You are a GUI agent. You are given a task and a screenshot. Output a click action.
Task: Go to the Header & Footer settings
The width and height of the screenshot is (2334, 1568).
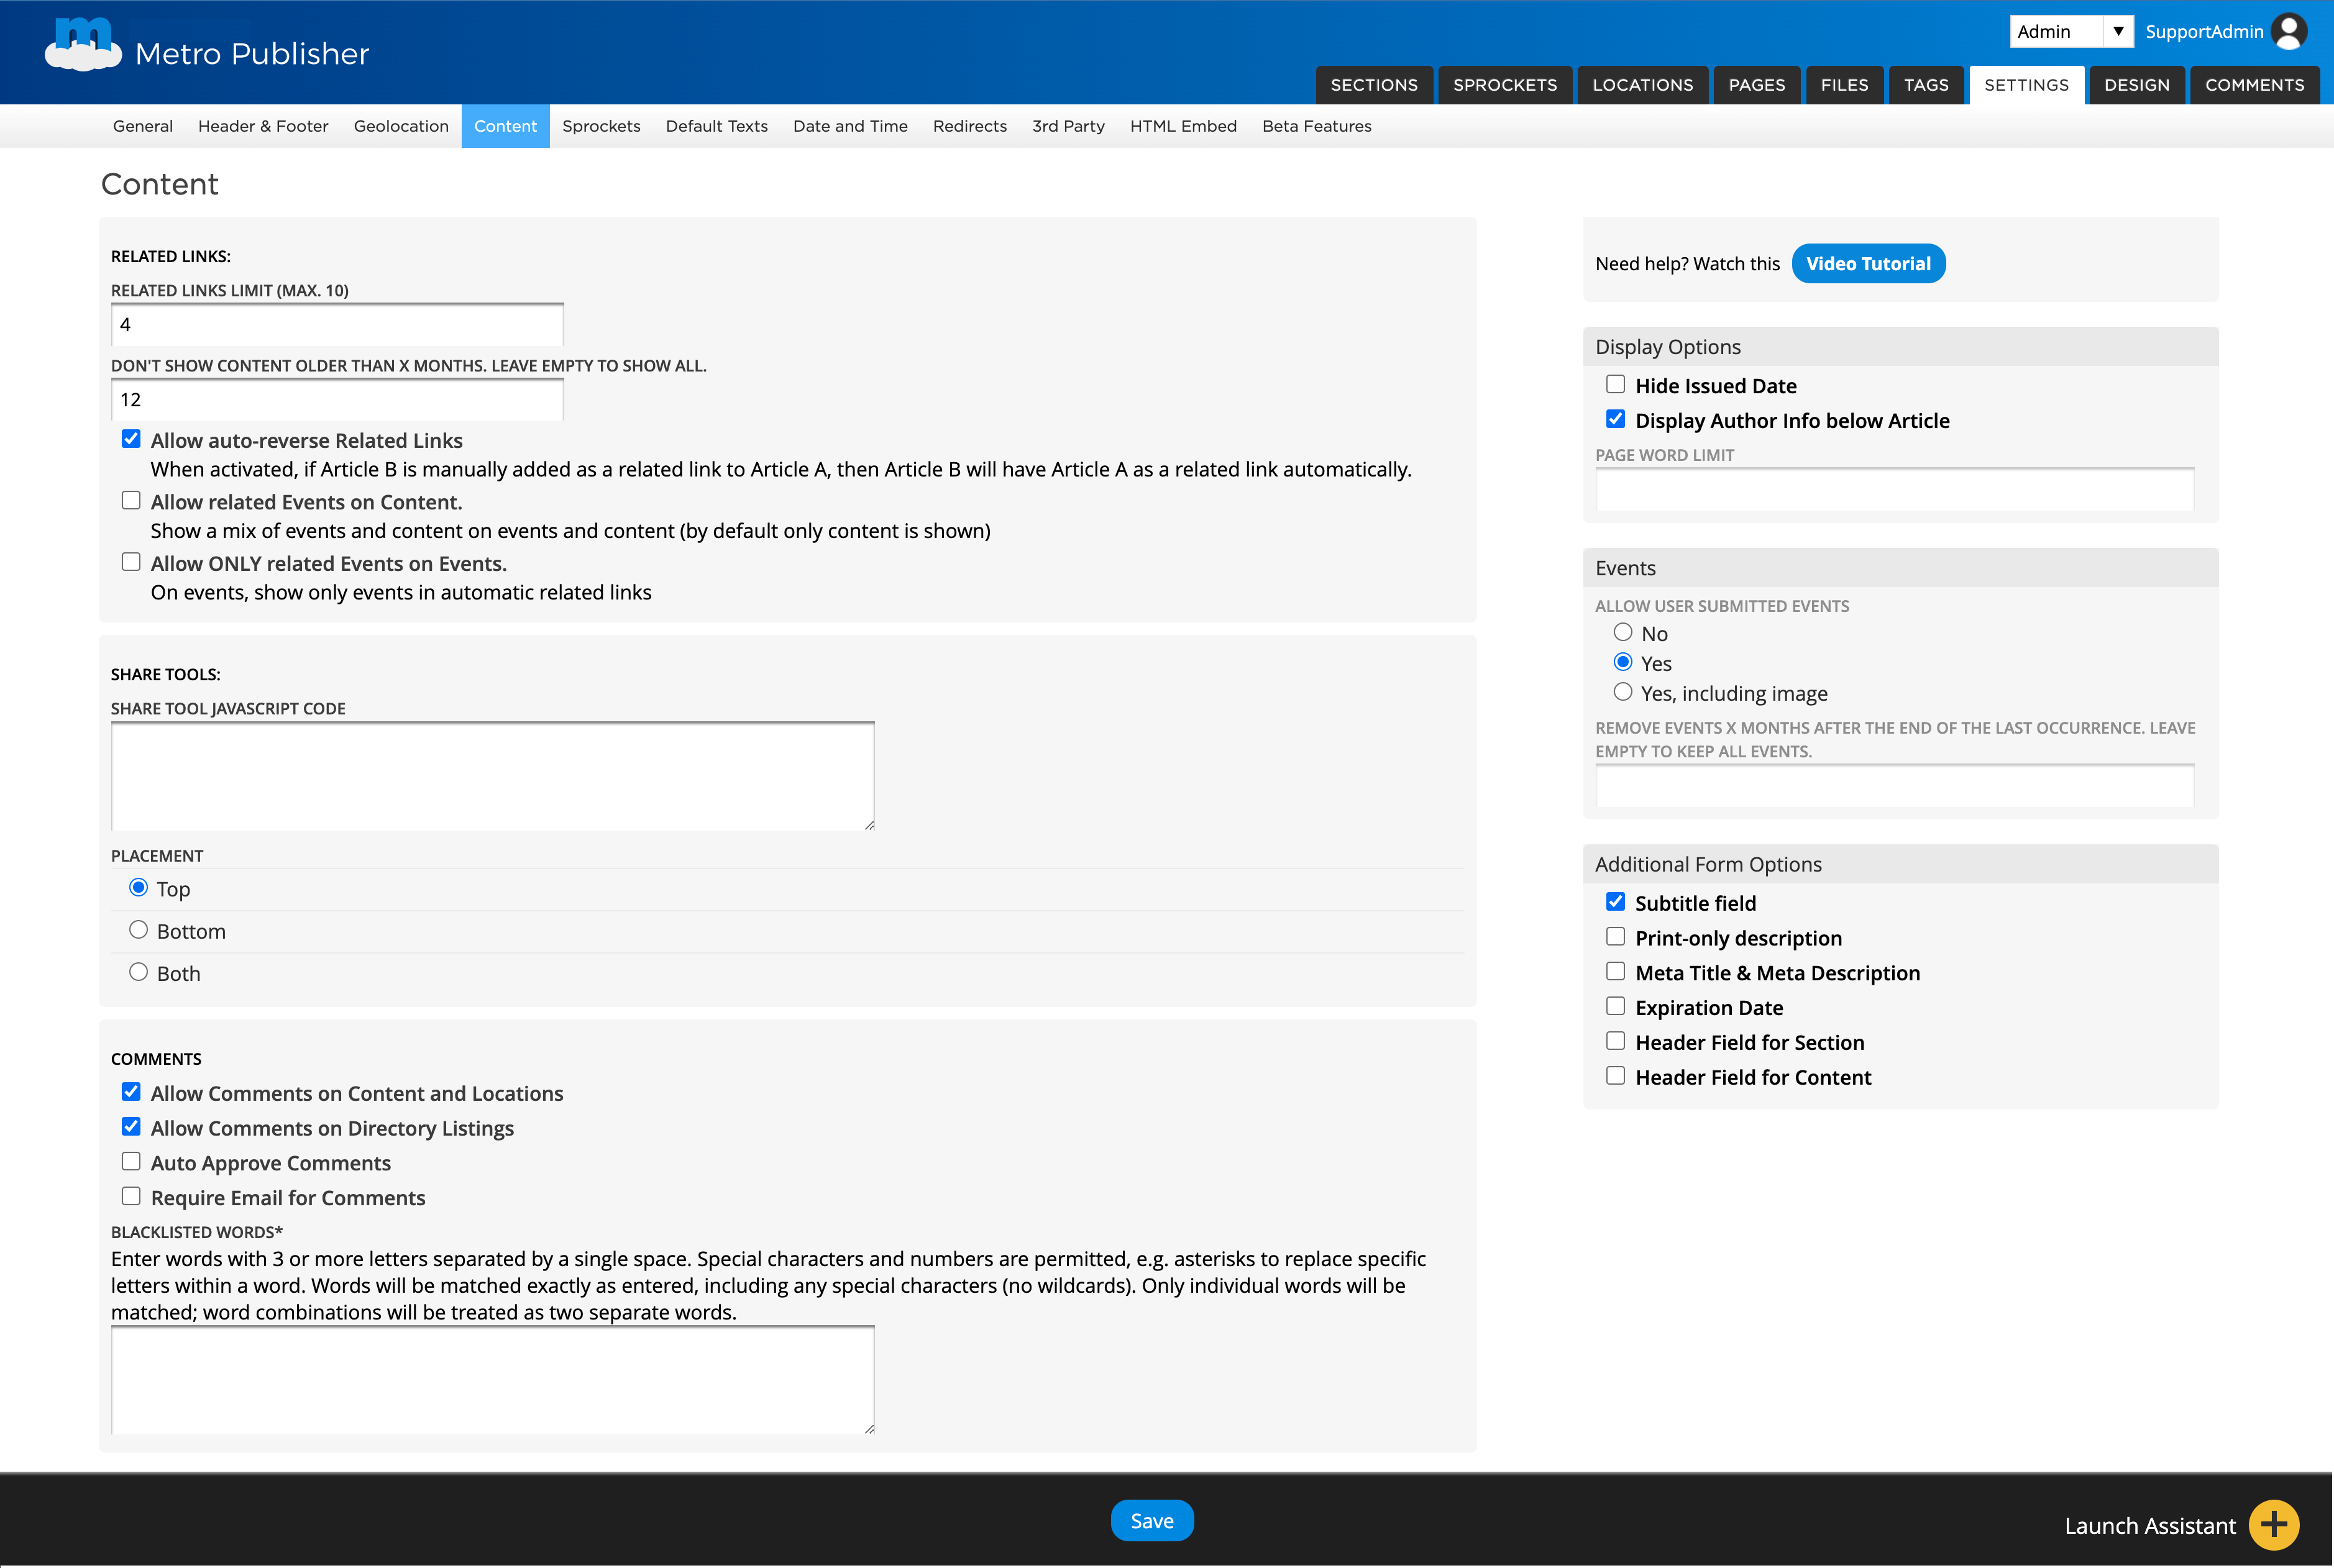263,126
